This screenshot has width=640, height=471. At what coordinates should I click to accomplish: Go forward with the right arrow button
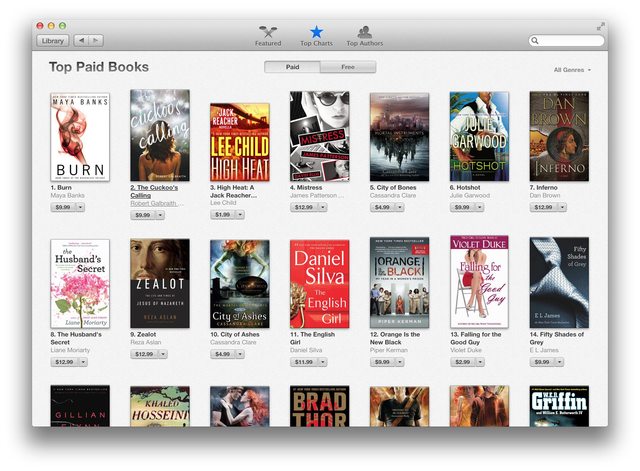pos(96,40)
